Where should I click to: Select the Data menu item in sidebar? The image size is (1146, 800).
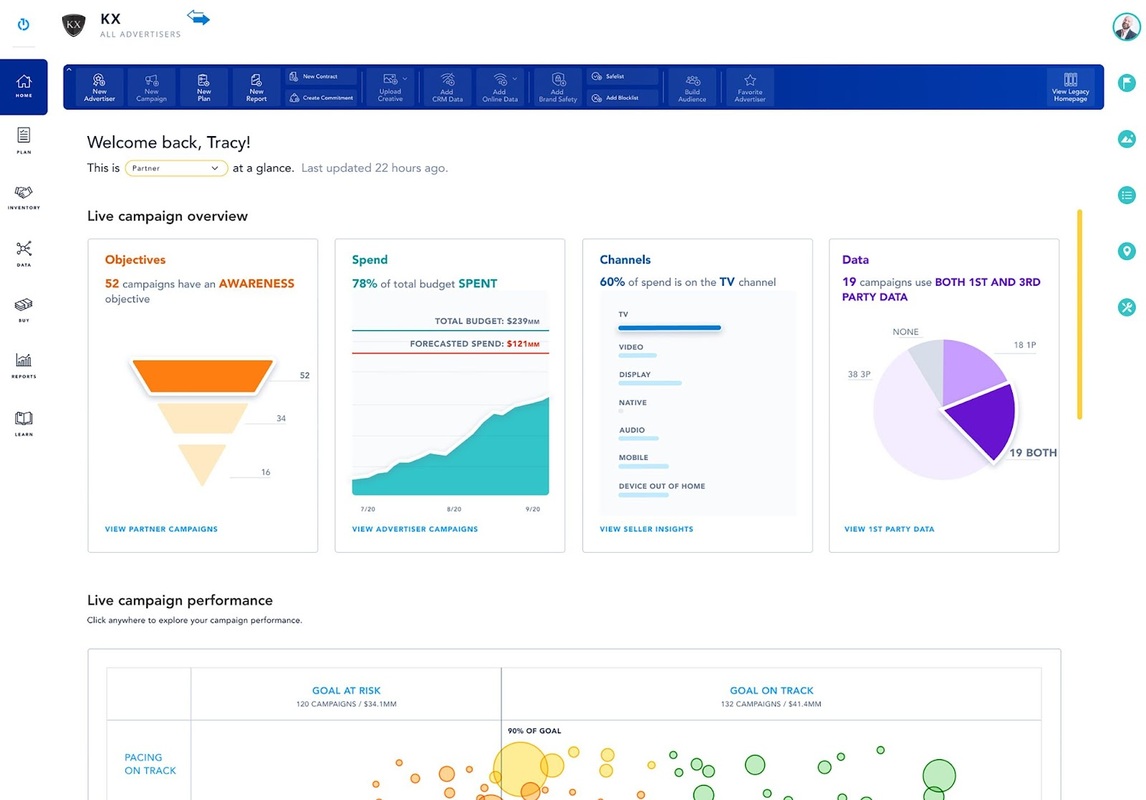pos(24,252)
